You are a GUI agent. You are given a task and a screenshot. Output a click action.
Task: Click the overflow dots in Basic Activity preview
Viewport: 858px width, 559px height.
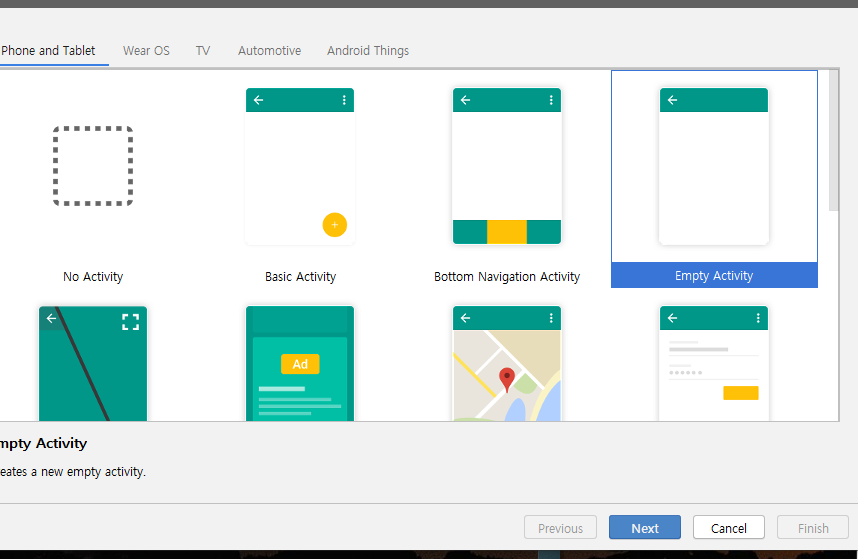(344, 100)
